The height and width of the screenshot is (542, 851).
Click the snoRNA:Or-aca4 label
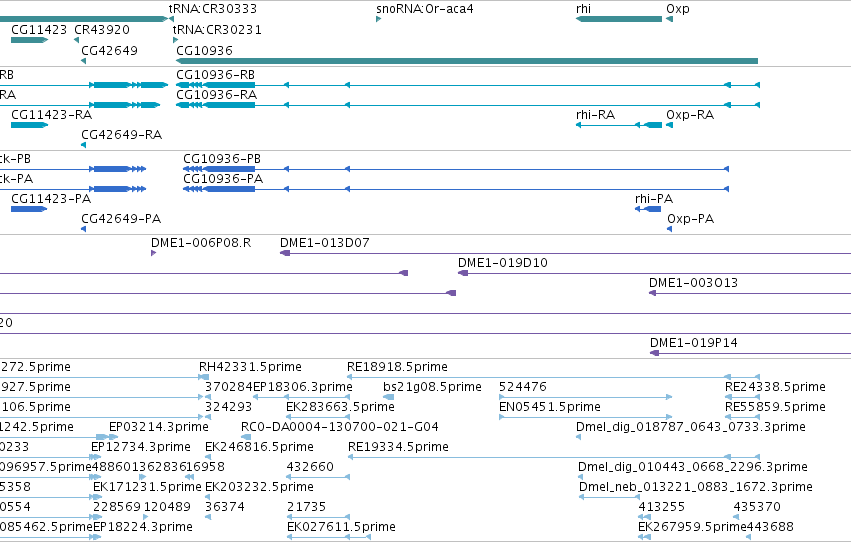click(424, 9)
